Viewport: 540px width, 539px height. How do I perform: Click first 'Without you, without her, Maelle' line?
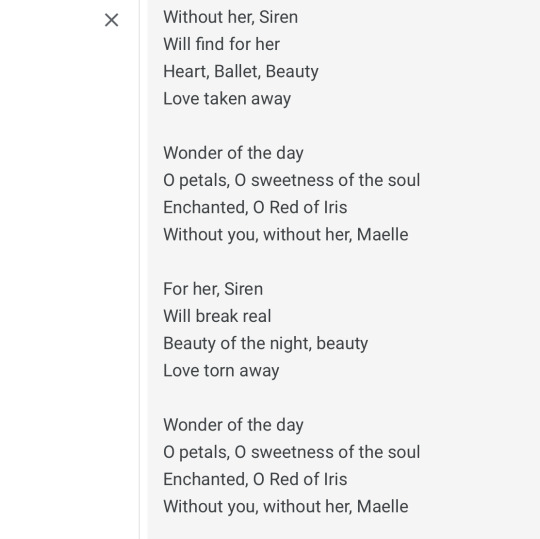click(x=285, y=235)
